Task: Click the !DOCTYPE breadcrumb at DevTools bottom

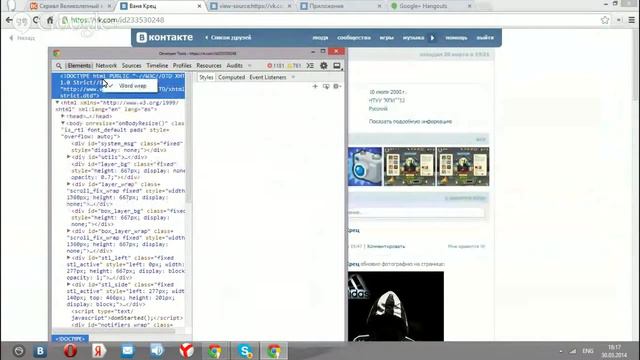Action: (70, 339)
